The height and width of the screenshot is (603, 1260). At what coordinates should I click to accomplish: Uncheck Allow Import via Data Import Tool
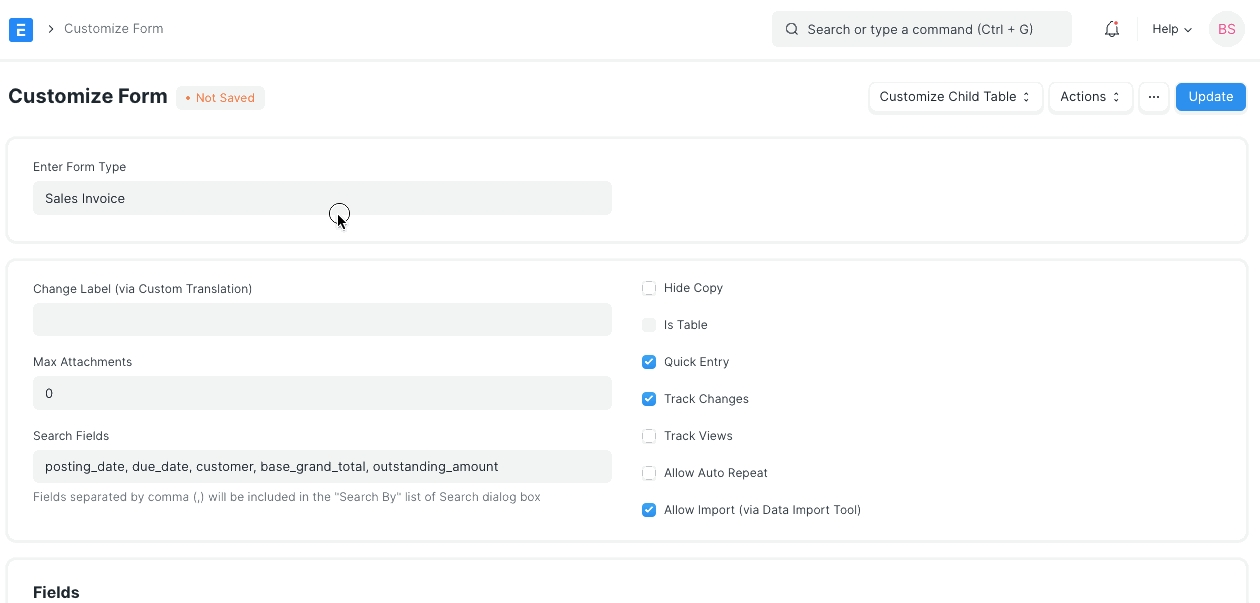649,510
